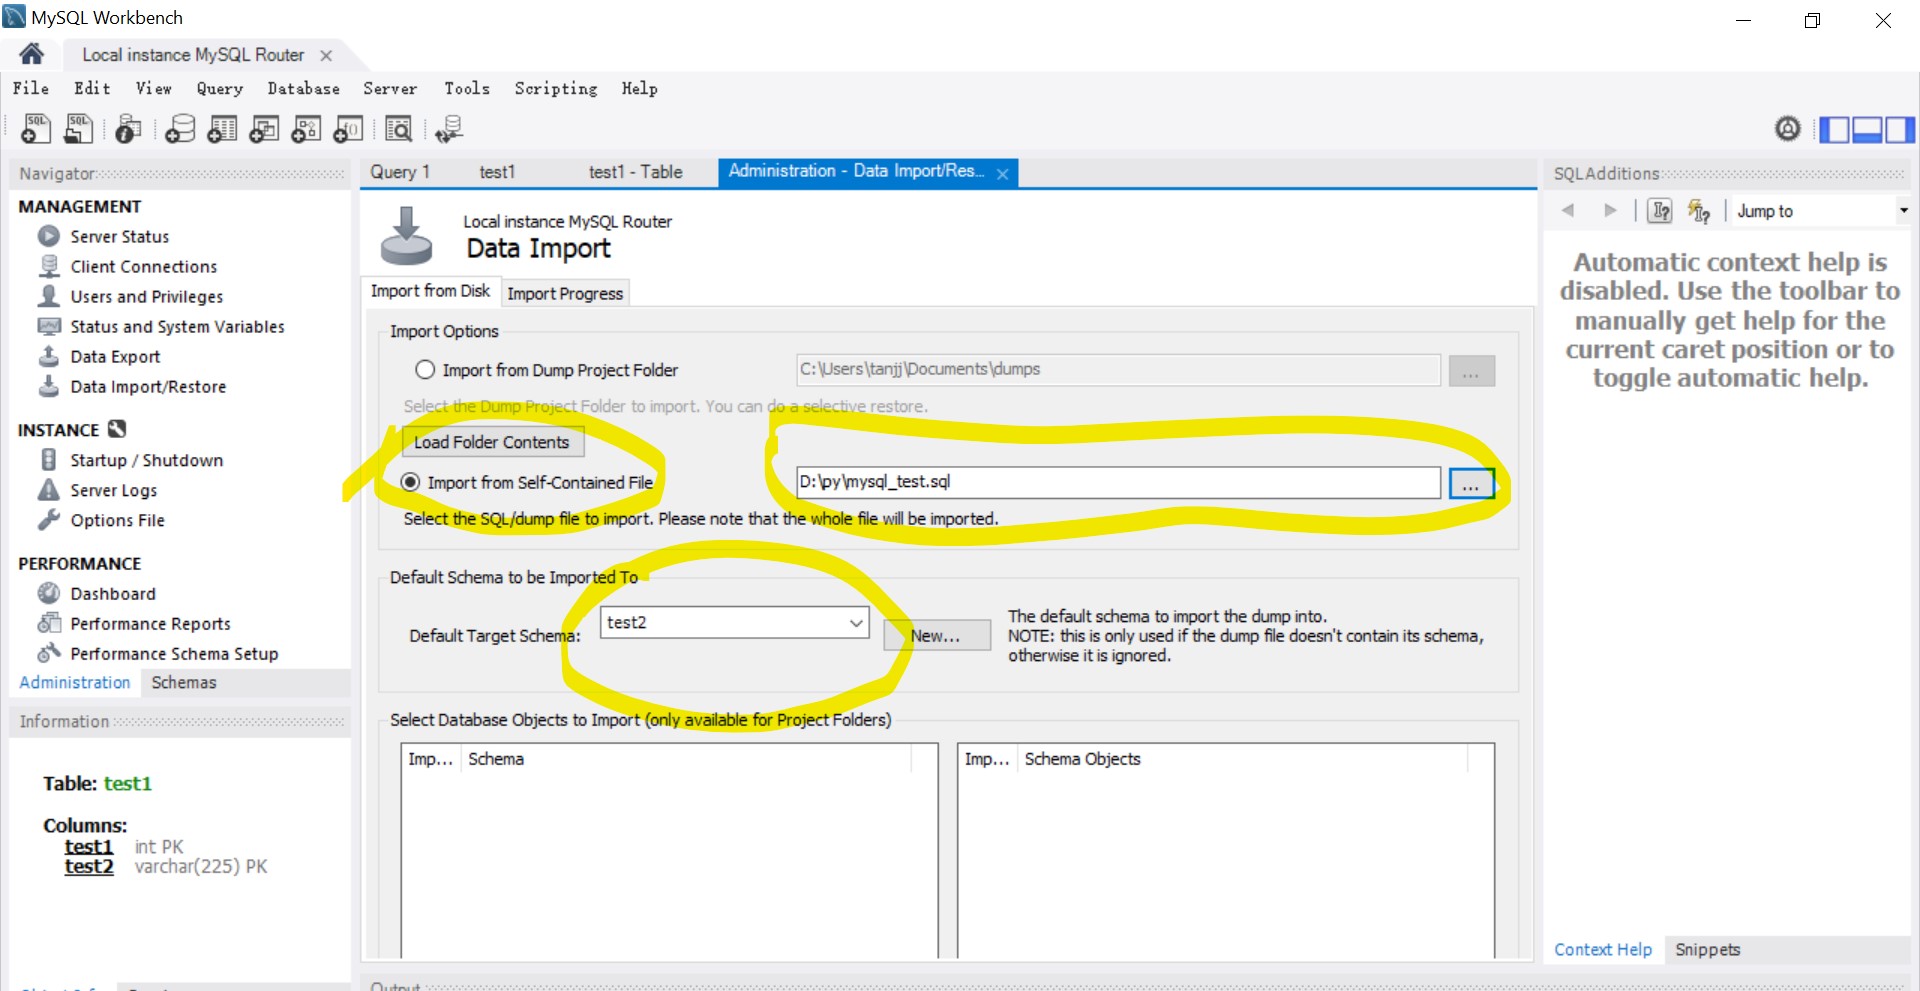
Task: Close the Administration Data Import tab
Action: pyautogui.click(x=1002, y=174)
